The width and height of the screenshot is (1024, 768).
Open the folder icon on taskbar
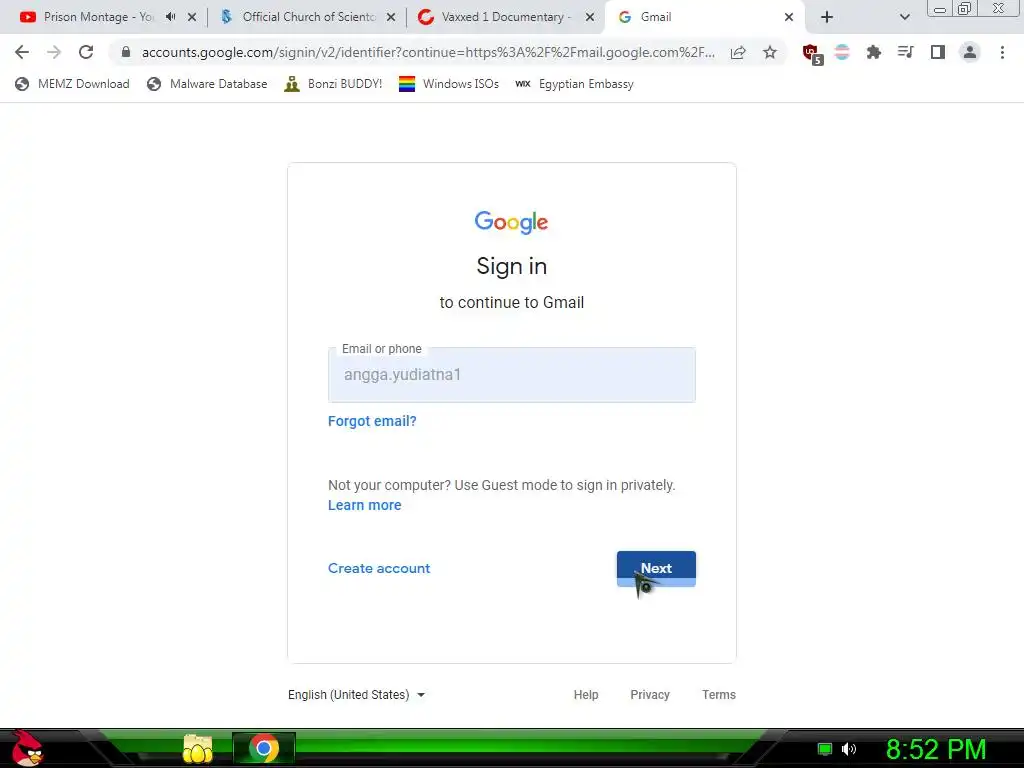point(198,749)
